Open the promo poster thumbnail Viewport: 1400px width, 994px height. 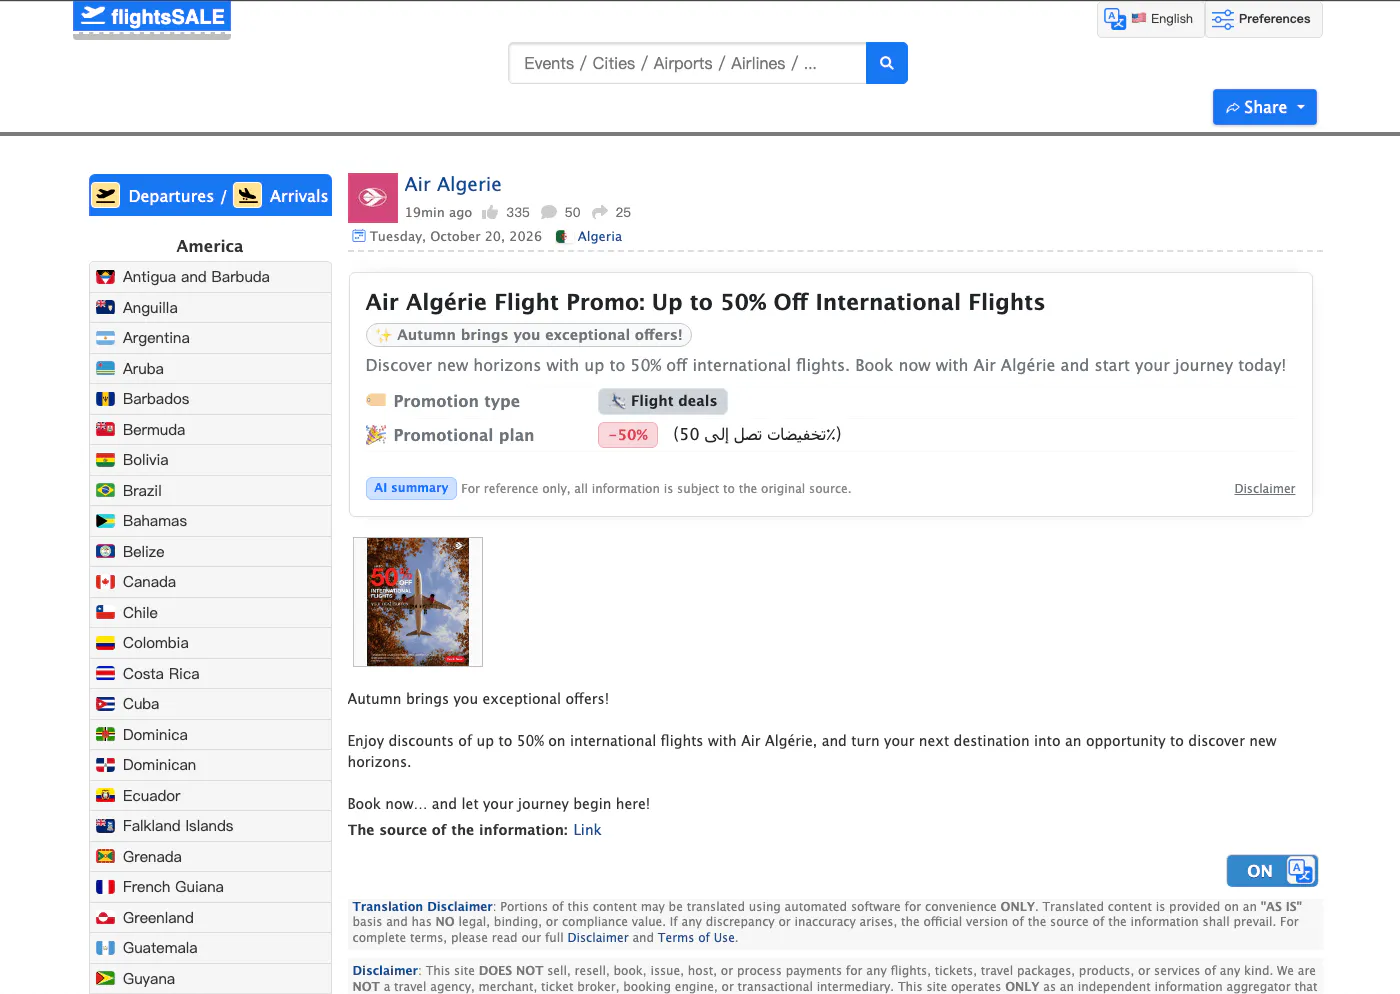pyautogui.click(x=418, y=602)
